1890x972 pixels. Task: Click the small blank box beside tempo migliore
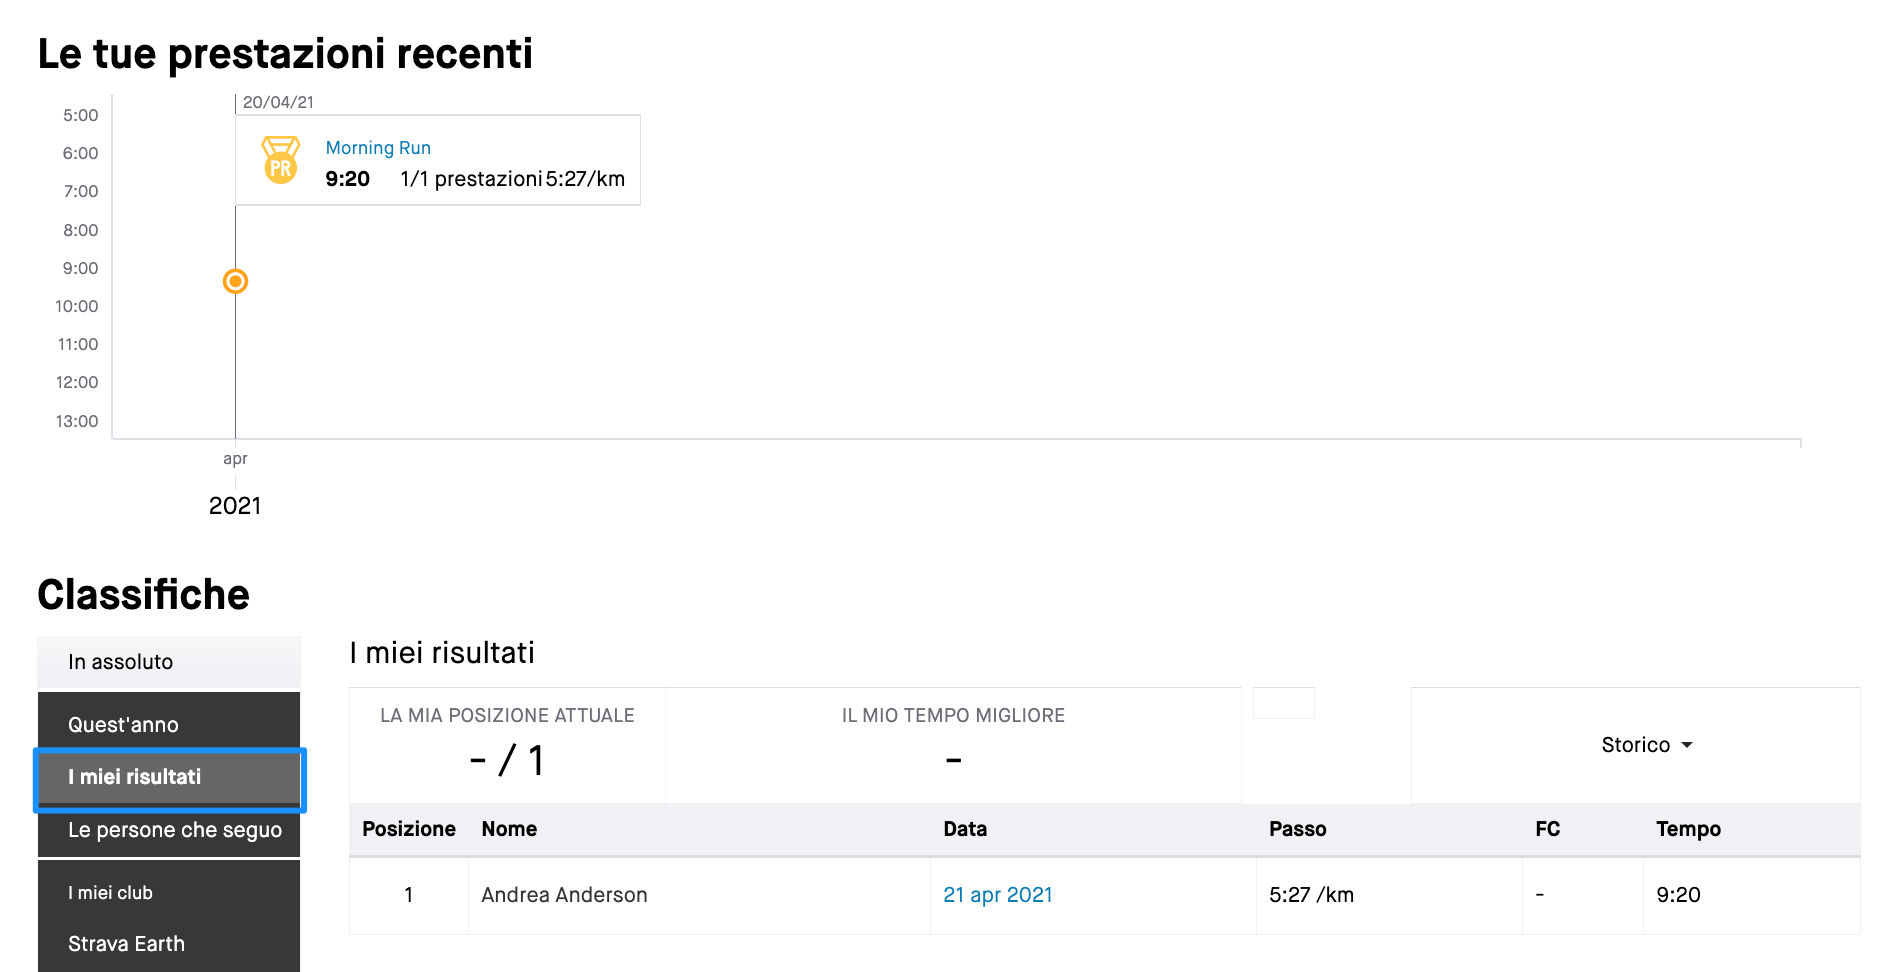[1283, 703]
